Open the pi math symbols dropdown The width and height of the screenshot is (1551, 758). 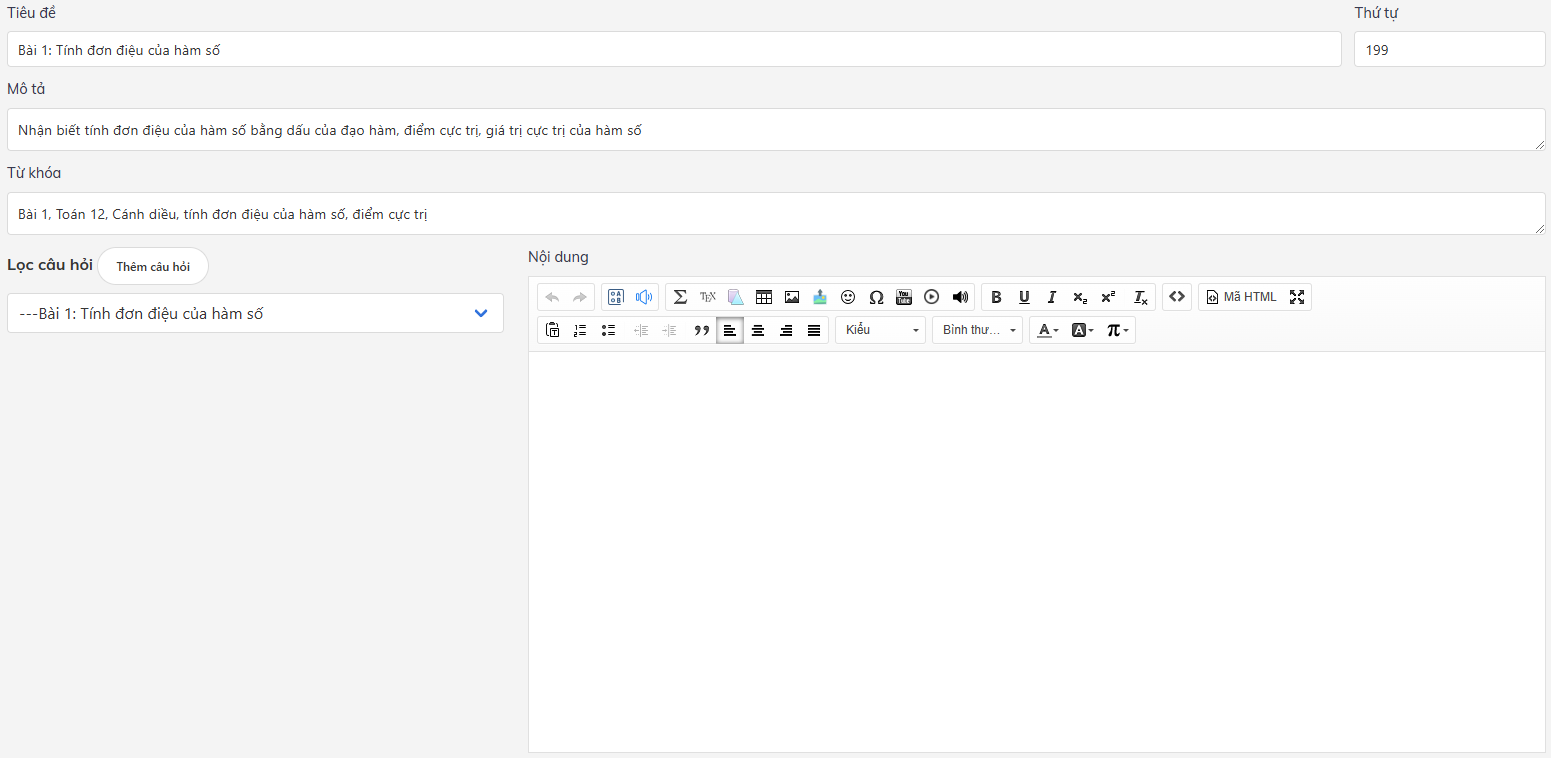tap(1117, 330)
